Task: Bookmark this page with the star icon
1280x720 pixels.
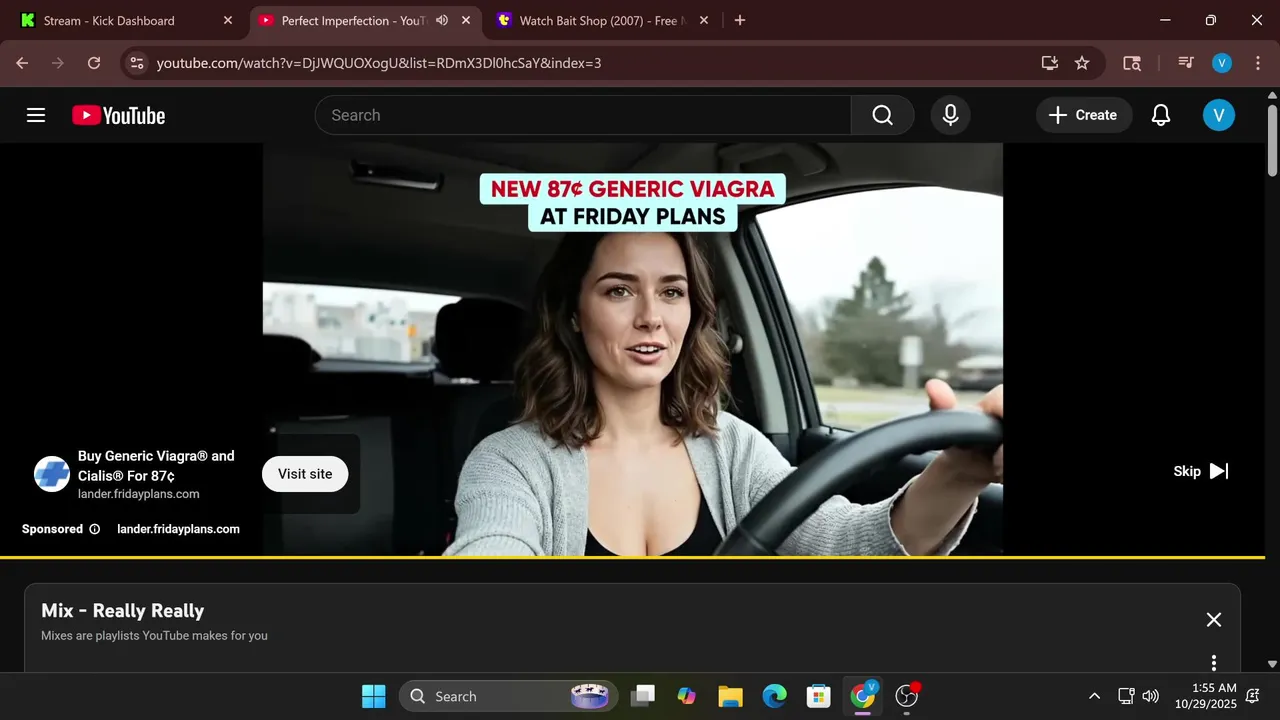Action: point(1082,63)
